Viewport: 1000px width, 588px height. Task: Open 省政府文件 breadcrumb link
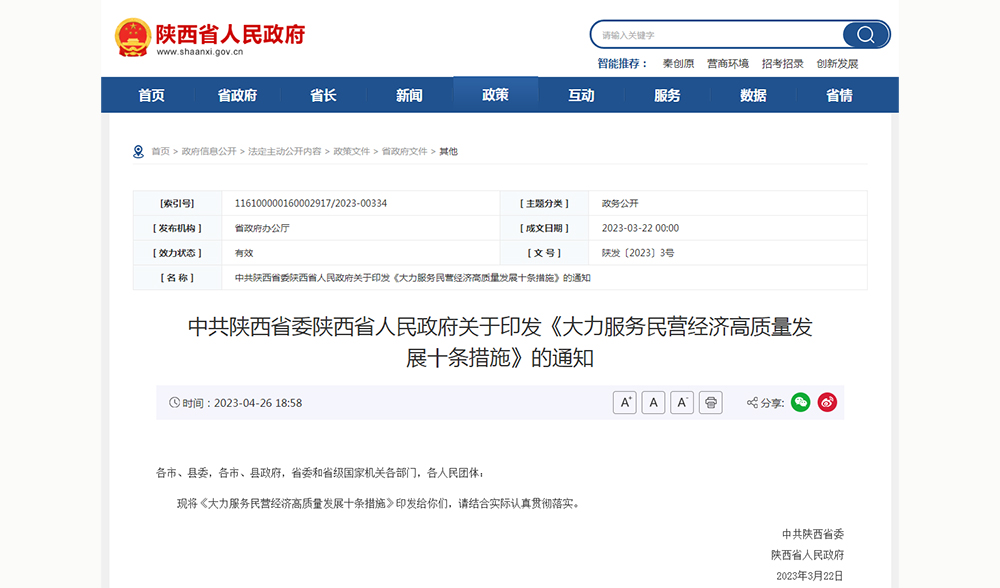404,152
